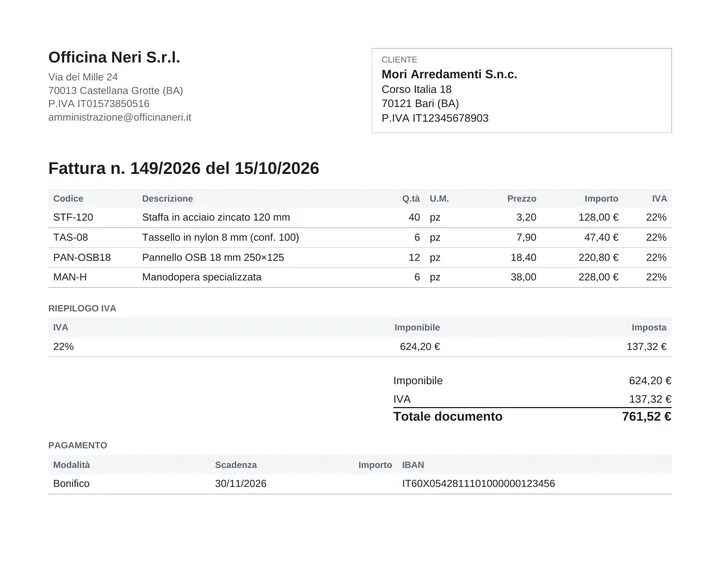Screen dimensions: 720x569
Task: Click description Manodopera specializzata
Action: [202, 277]
